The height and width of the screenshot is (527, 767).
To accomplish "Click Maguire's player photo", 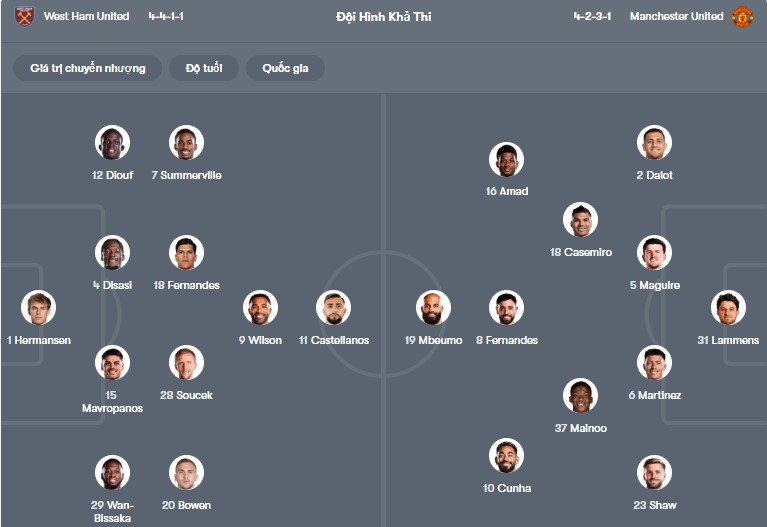I will 654,253.
